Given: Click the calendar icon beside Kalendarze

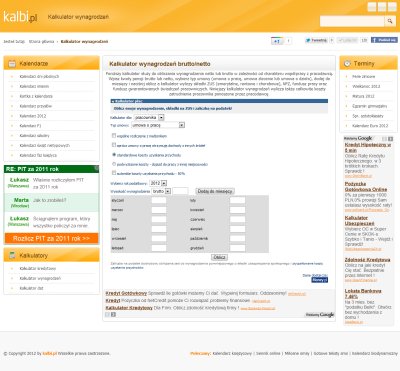Looking at the screenshot, I should pyautogui.click(x=12, y=63).
